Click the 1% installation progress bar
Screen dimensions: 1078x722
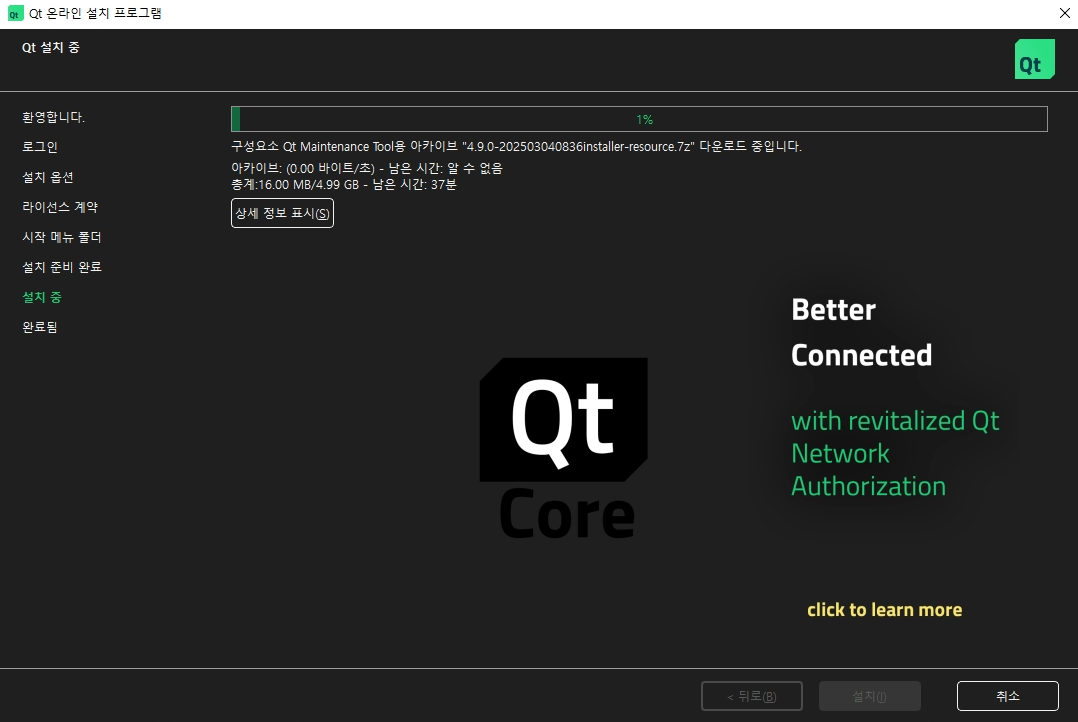coord(639,119)
